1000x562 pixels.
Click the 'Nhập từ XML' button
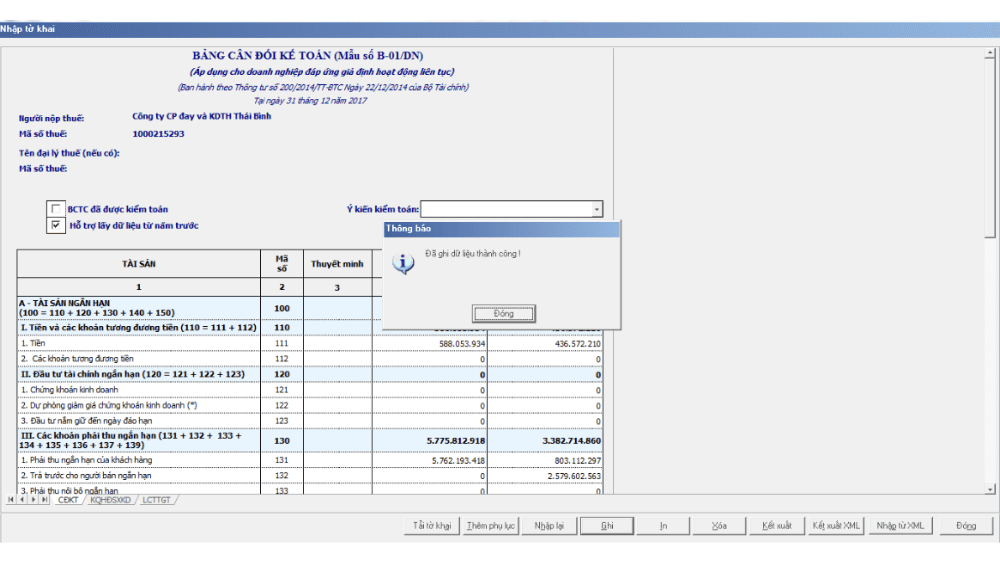point(900,526)
